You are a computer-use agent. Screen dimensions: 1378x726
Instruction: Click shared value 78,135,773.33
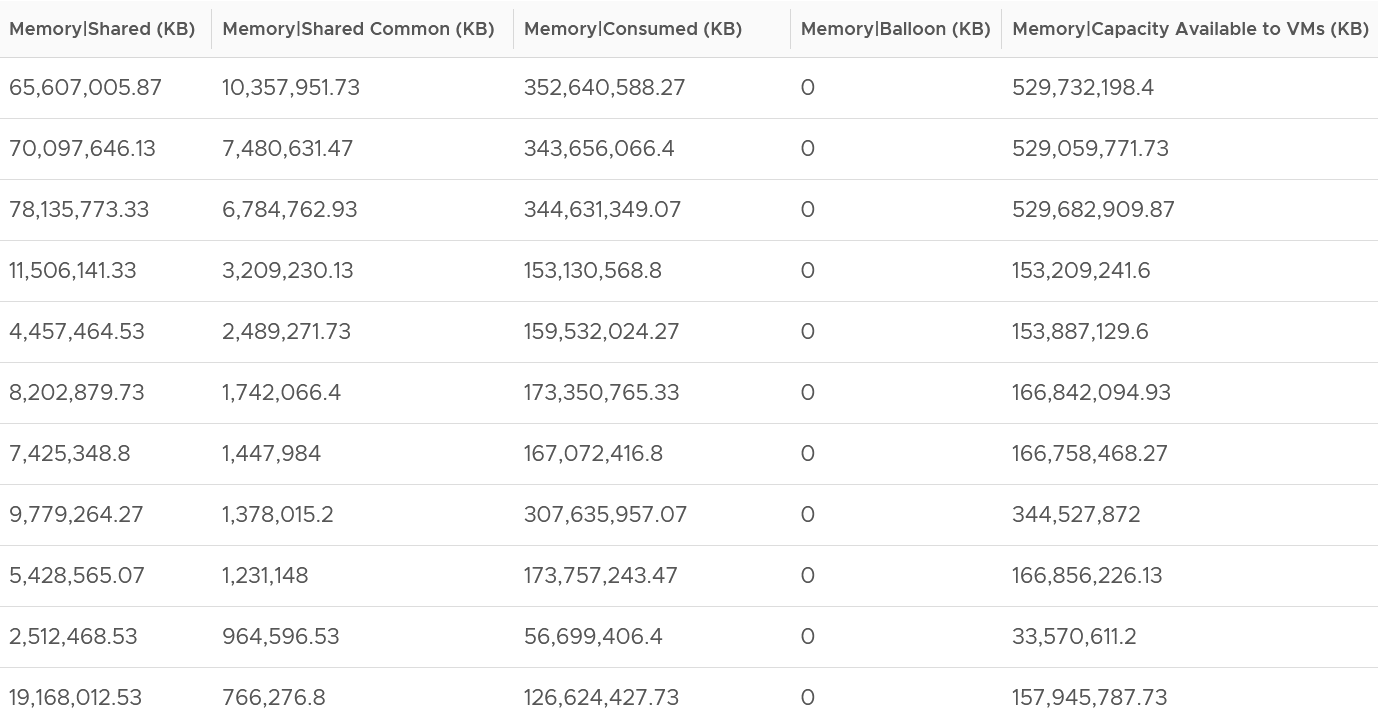[x=79, y=210]
